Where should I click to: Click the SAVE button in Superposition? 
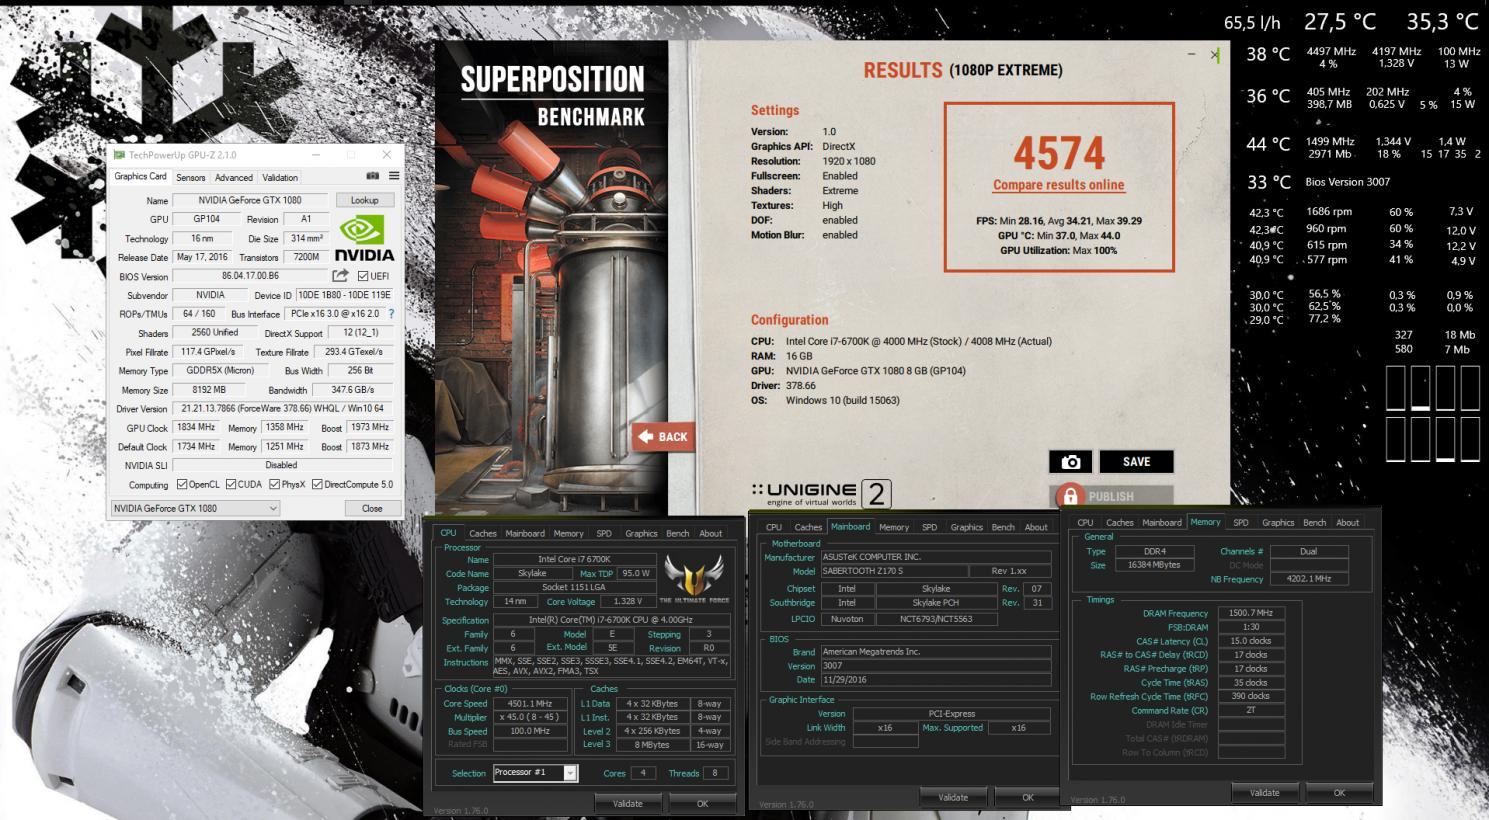(1137, 461)
